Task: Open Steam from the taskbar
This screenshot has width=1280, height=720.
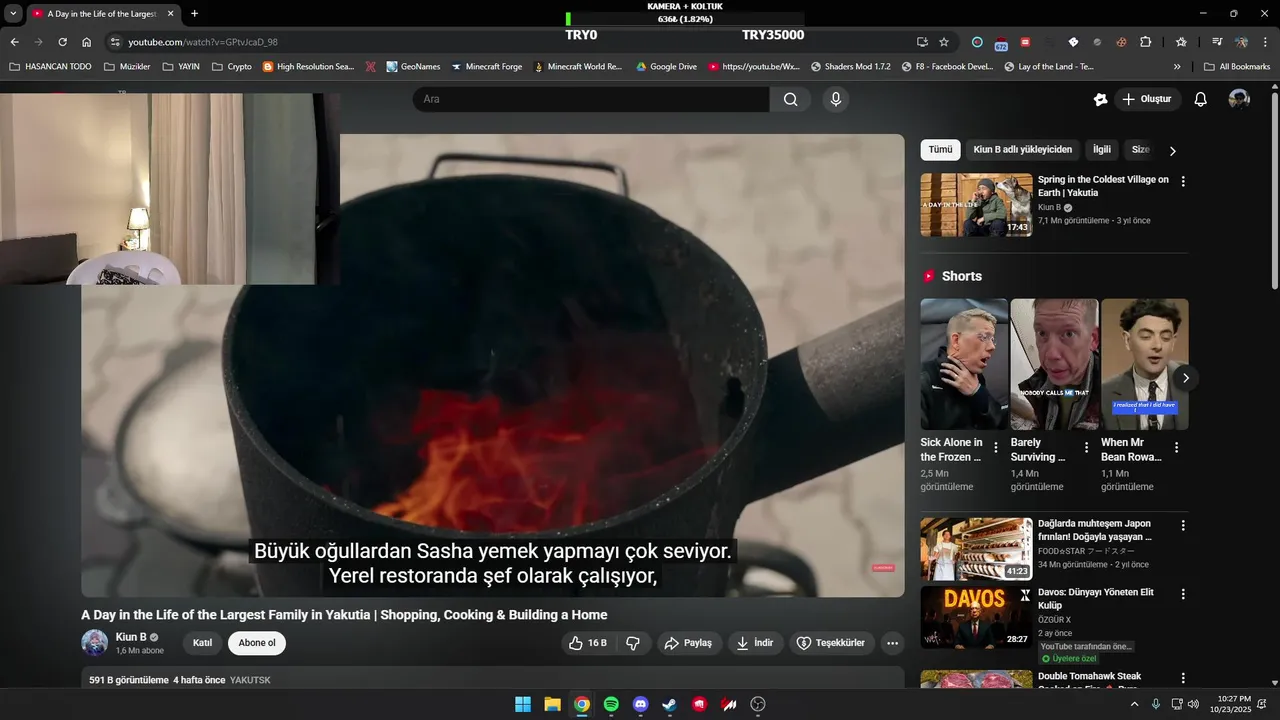Action: coord(670,704)
